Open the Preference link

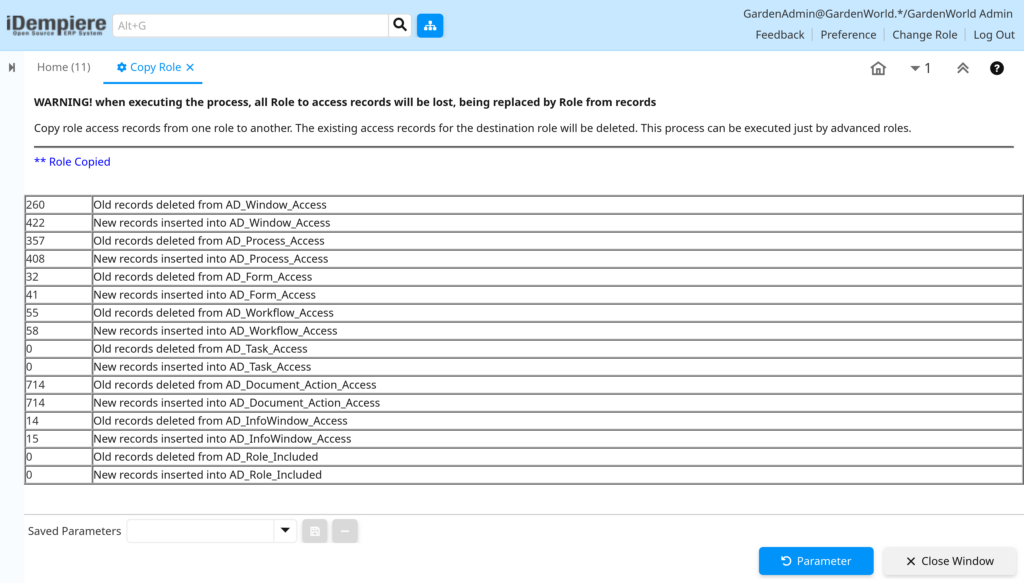[x=848, y=35]
